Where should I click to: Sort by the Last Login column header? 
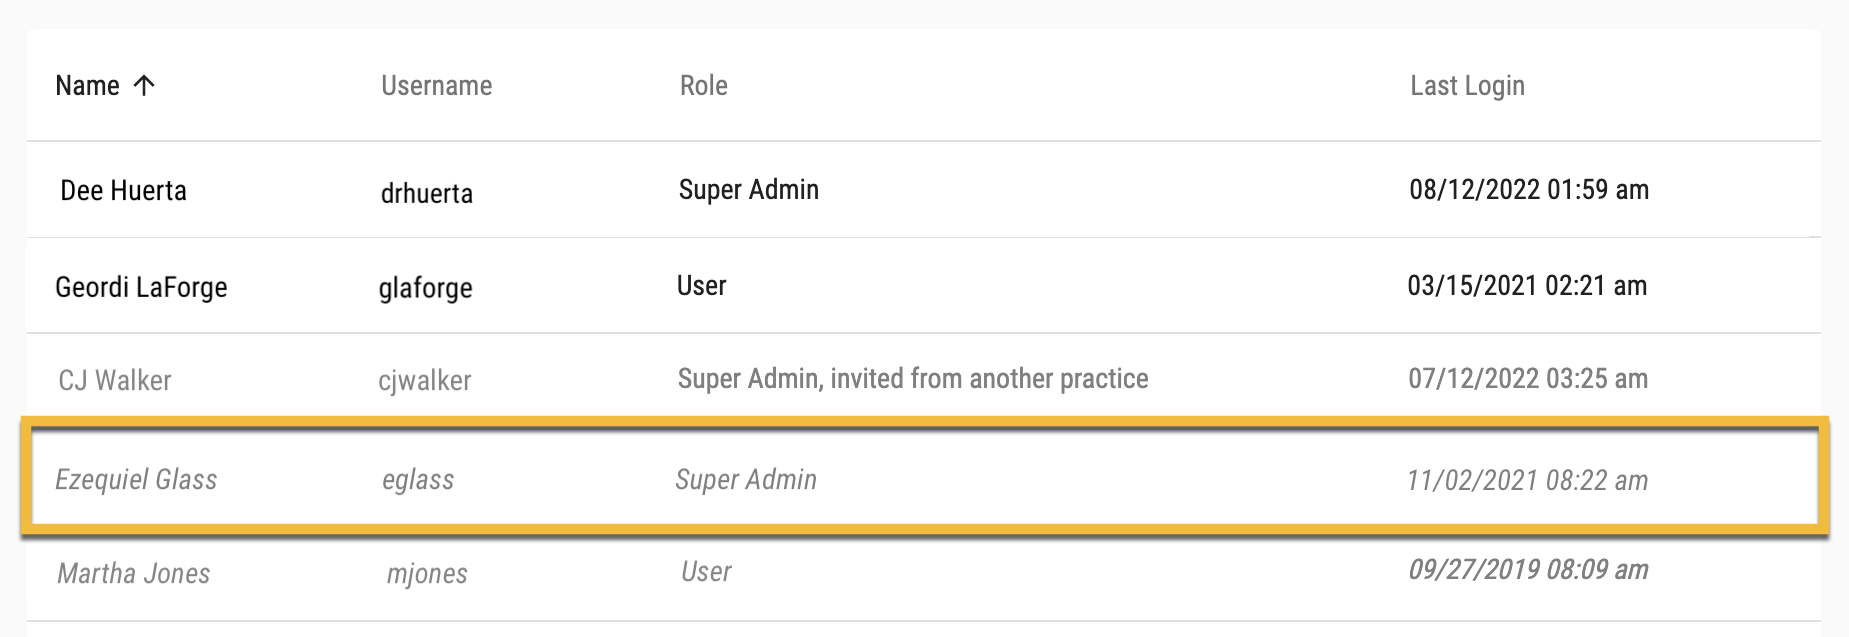coord(1467,86)
